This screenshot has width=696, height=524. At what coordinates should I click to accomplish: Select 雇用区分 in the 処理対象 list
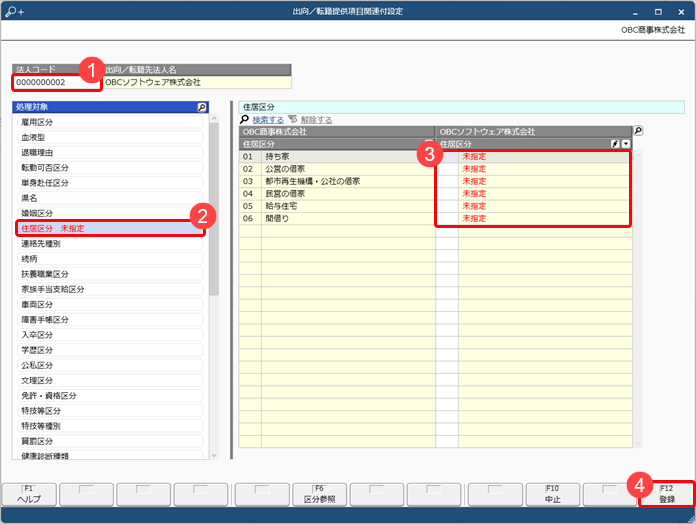point(110,122)
